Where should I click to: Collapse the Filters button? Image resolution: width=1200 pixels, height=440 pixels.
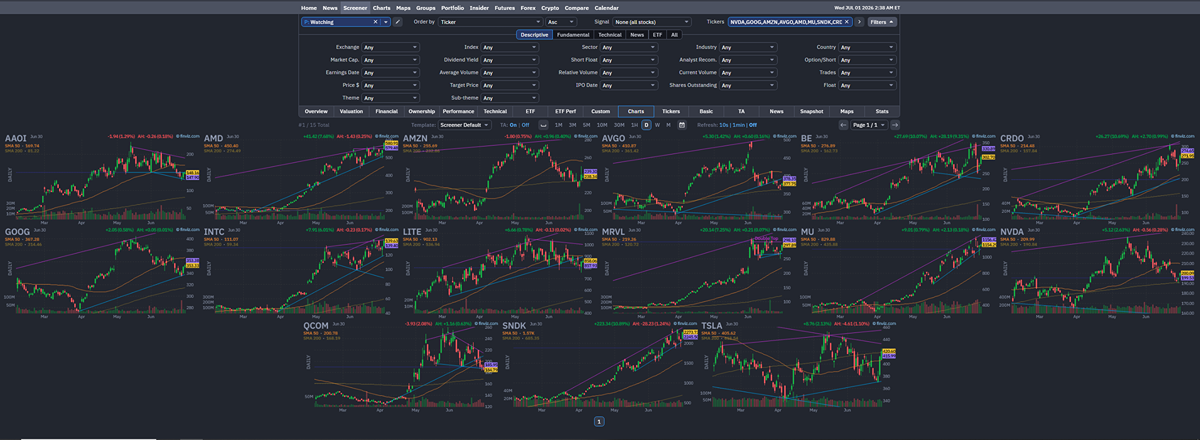point(881,21)
